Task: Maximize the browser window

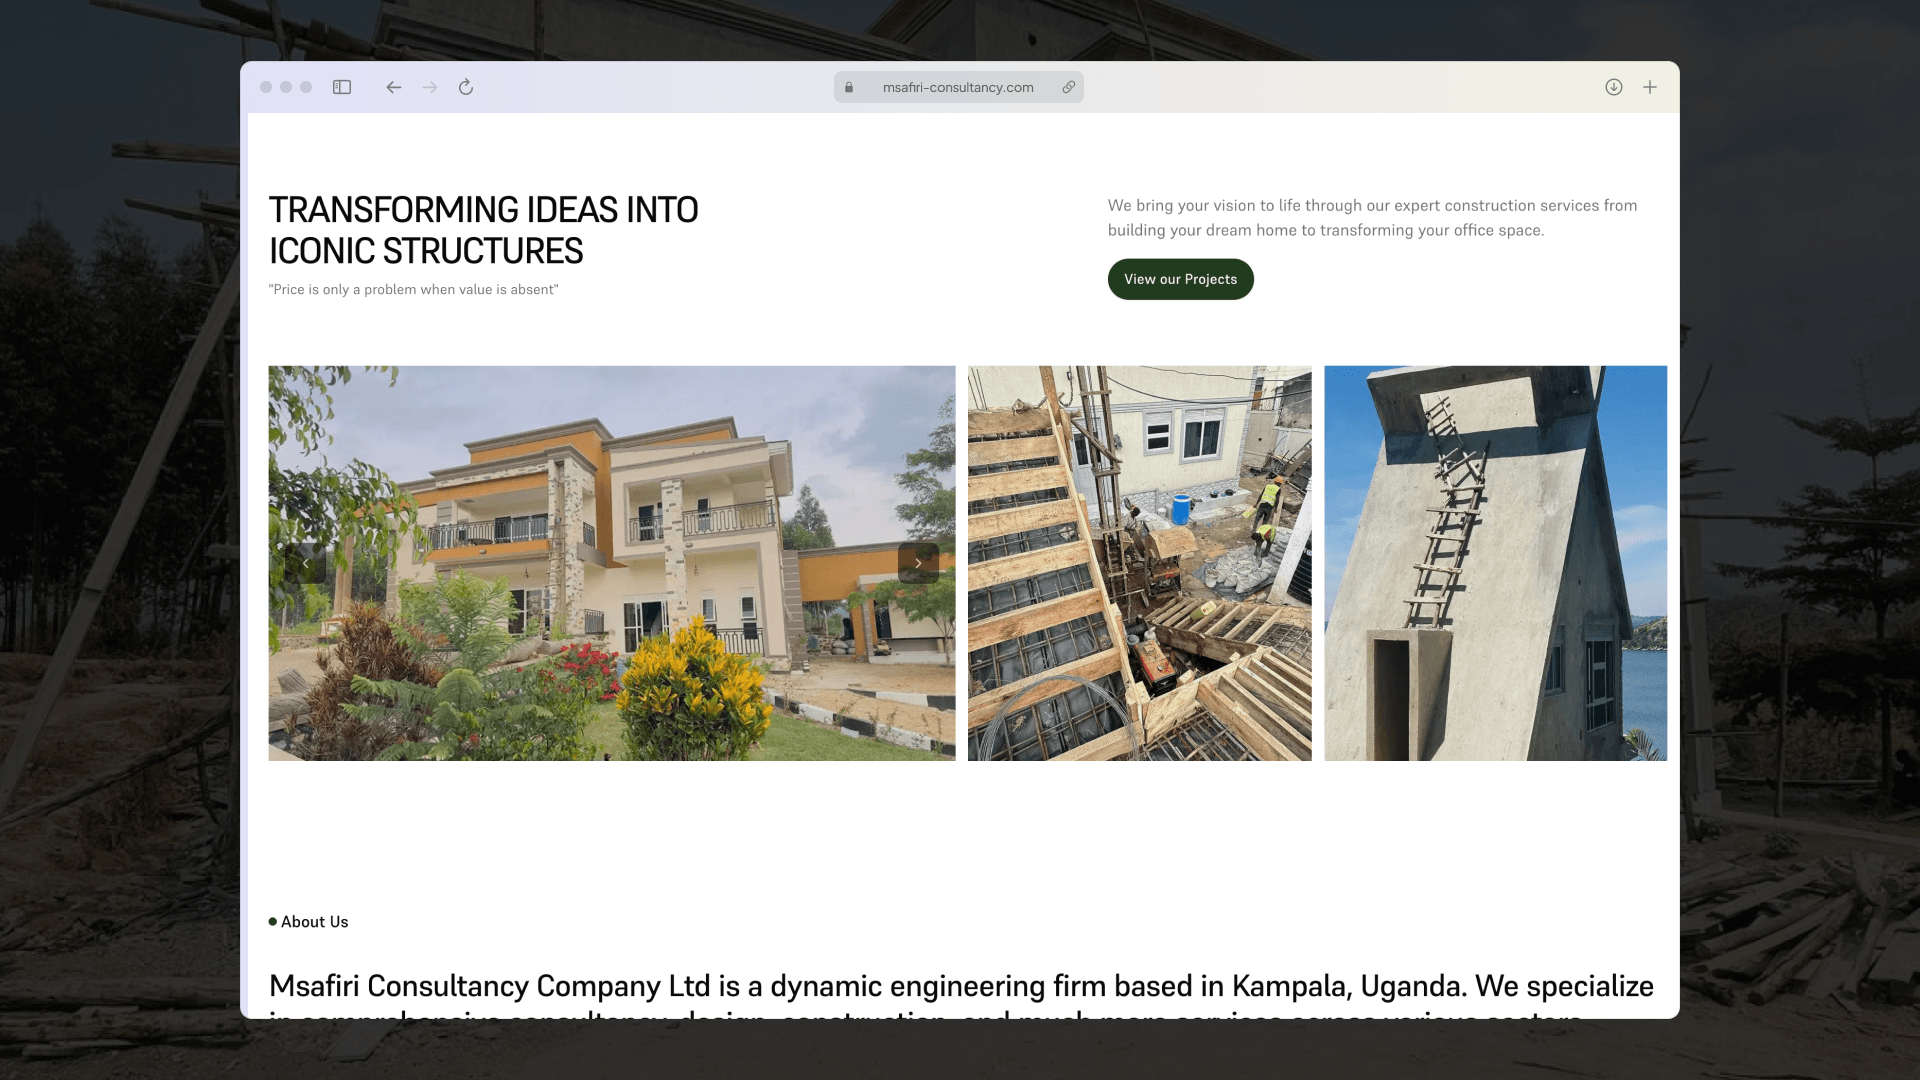Action: point(306,87)
